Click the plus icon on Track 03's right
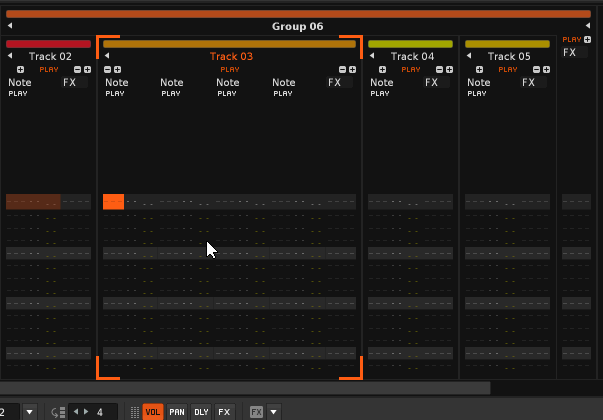Screen dimensions: 603x420 [352, 70]
